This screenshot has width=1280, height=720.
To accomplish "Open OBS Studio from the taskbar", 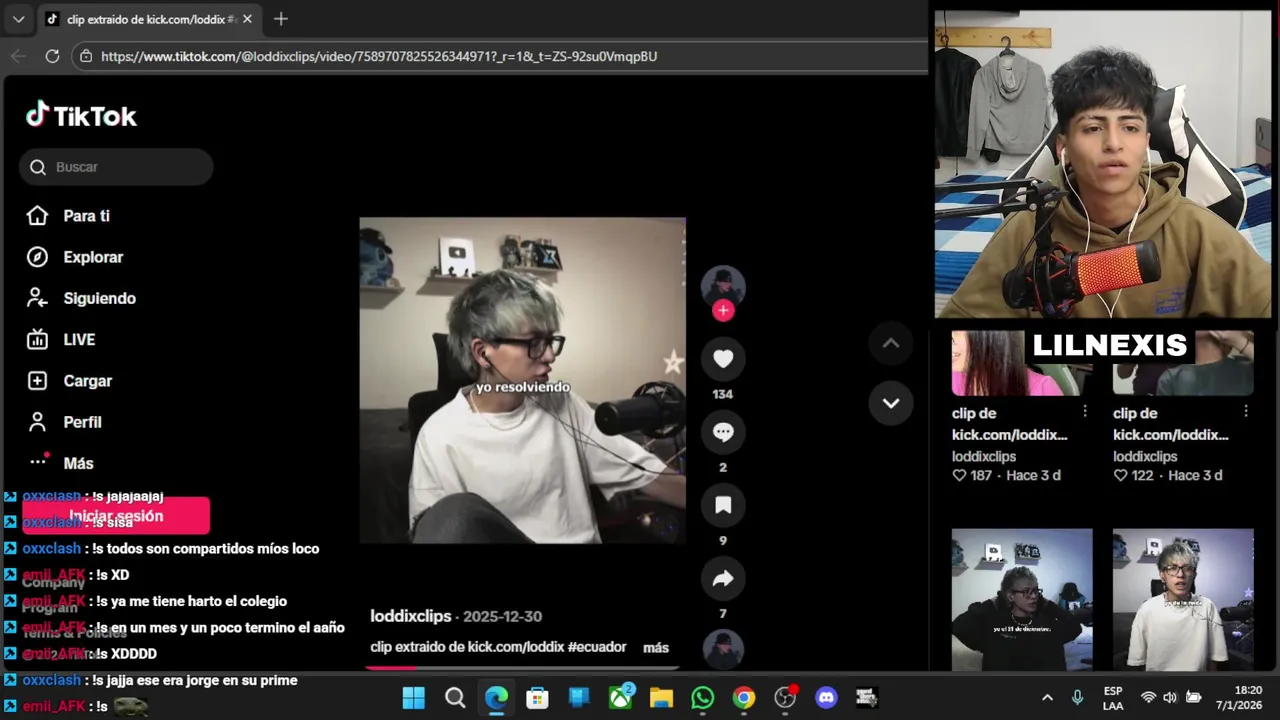I will point(785,697).
